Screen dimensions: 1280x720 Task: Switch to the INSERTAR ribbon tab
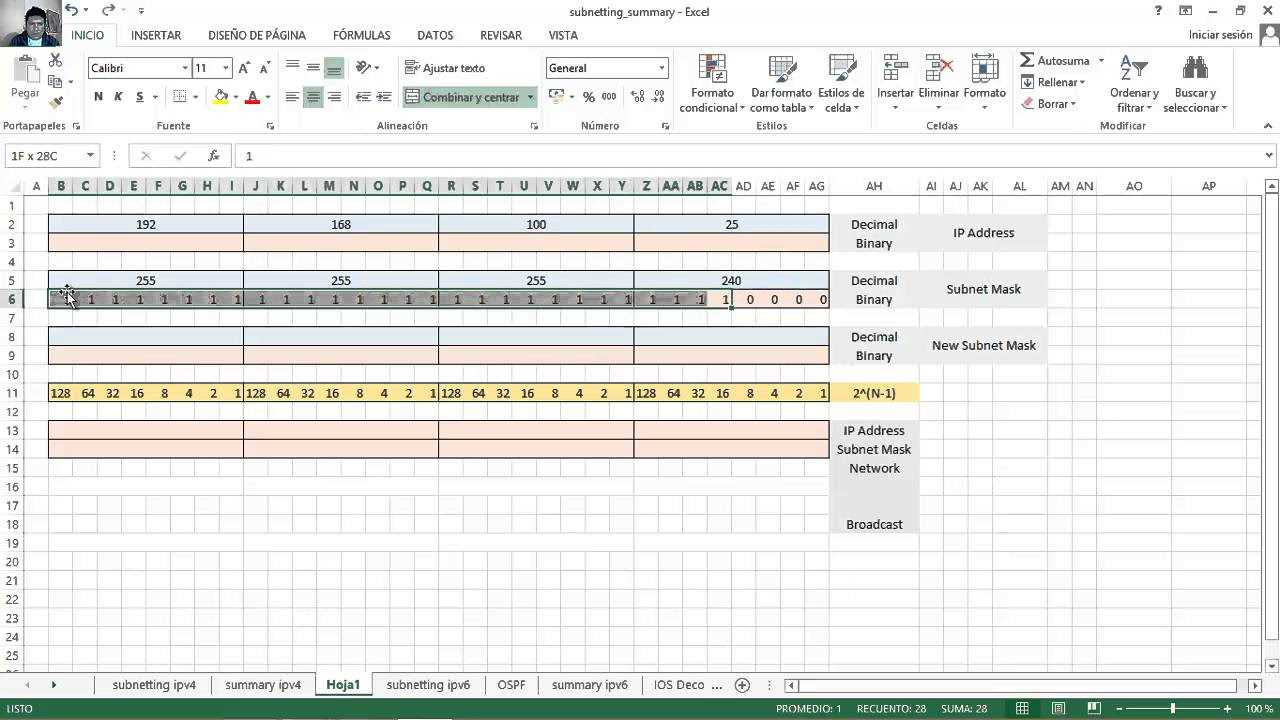pos(156,35)
